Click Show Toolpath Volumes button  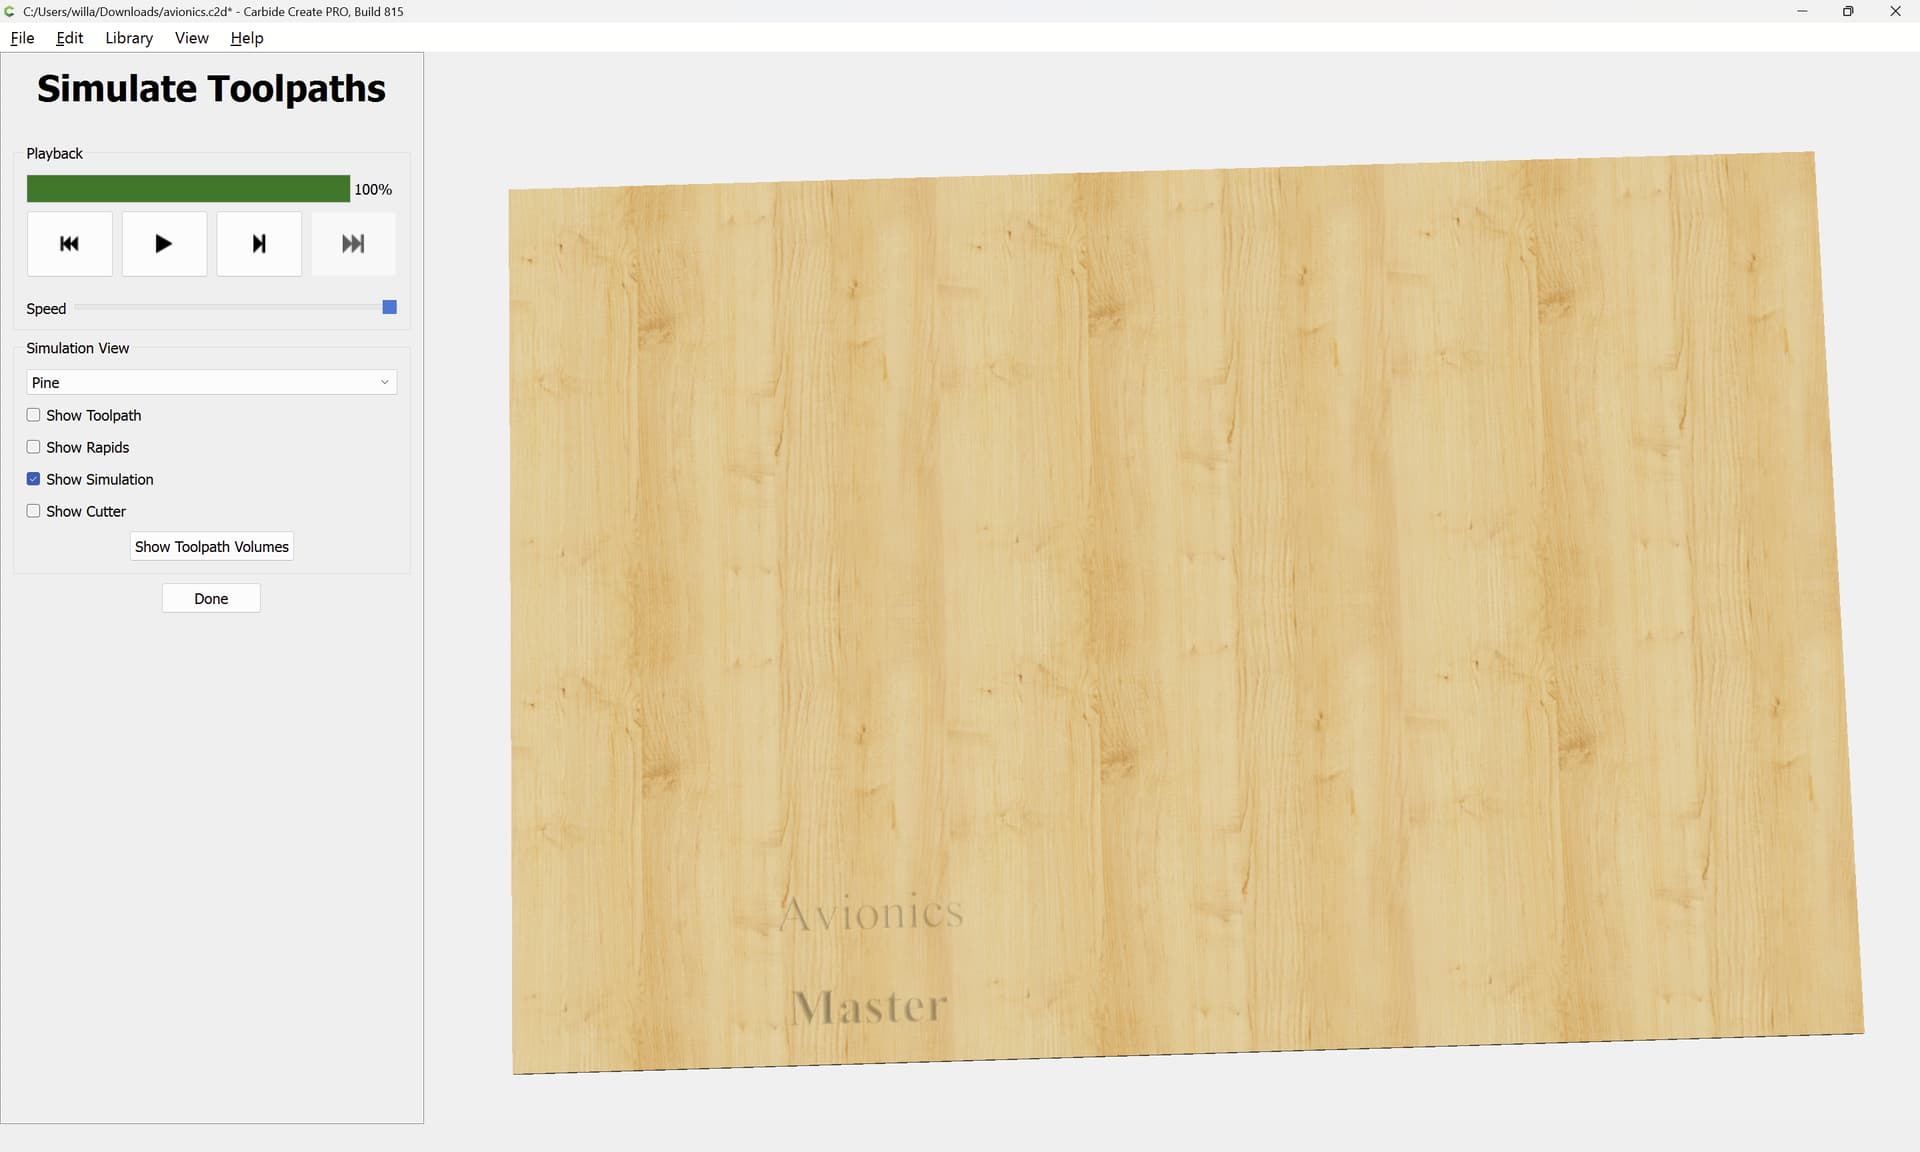(211, 547)
